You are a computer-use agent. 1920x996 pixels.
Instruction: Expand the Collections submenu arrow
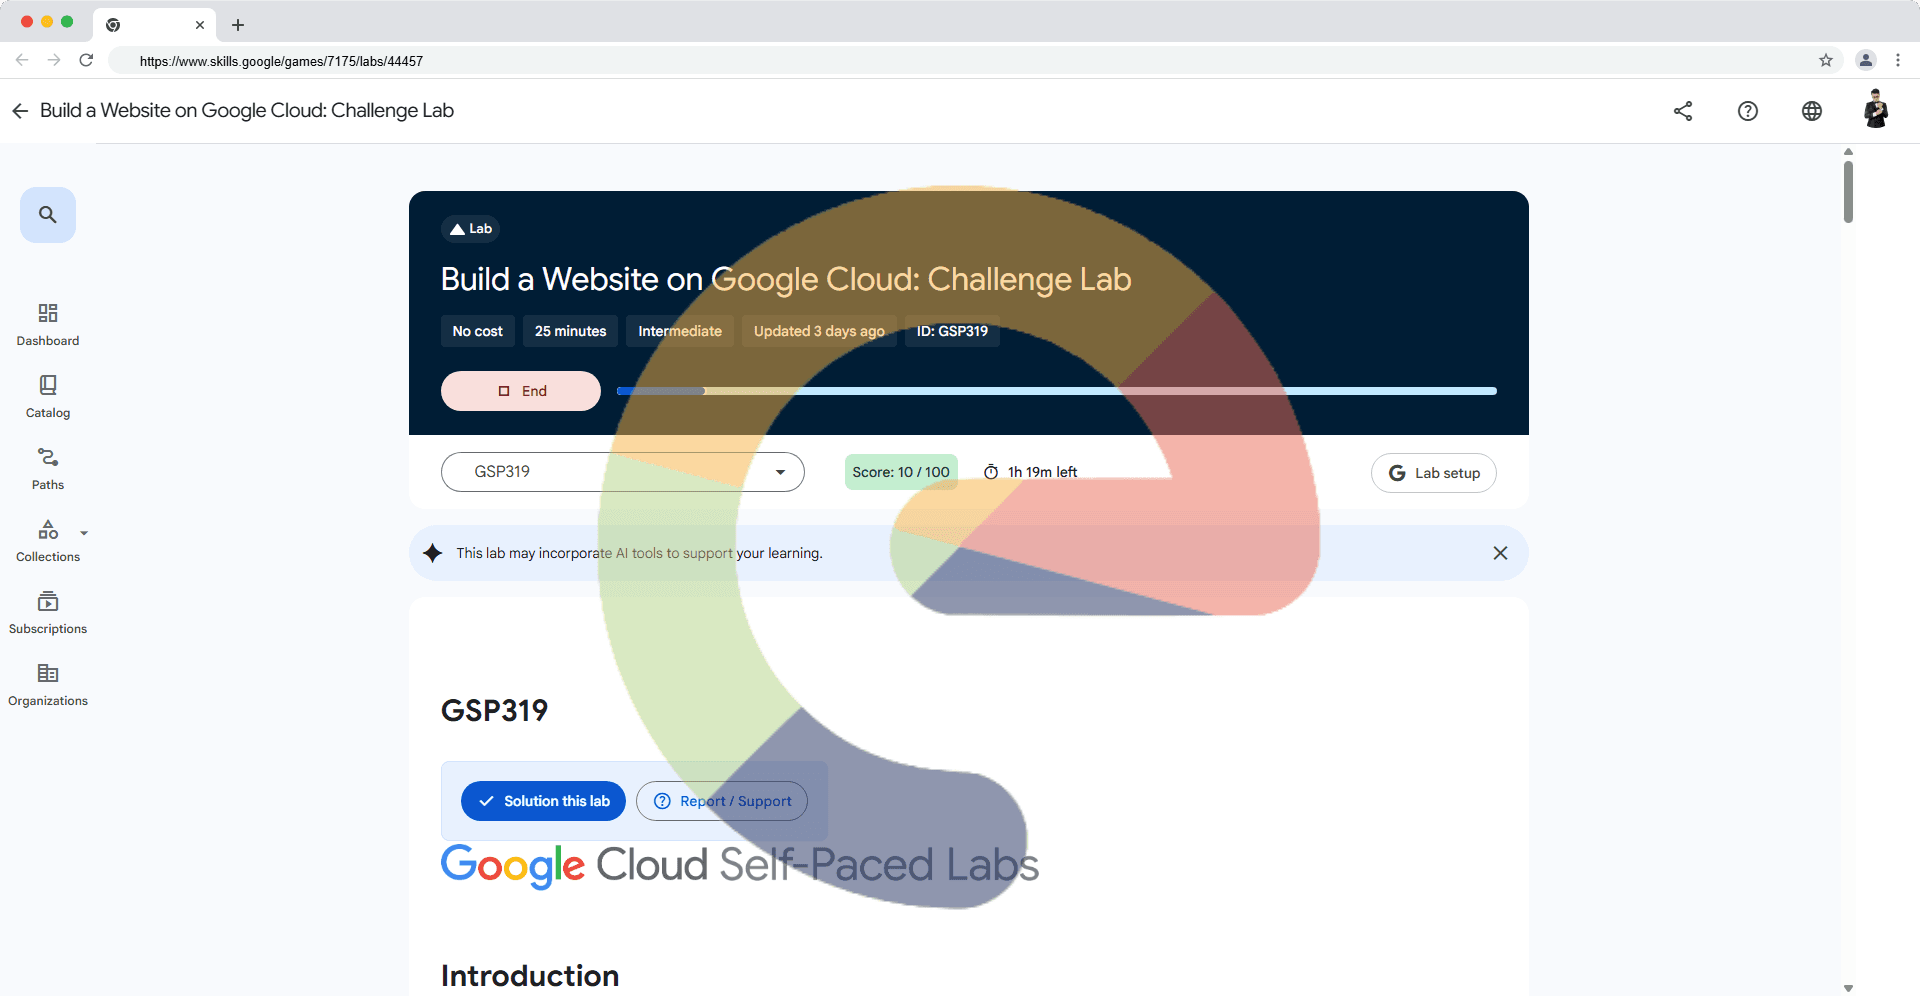(84, 533)
